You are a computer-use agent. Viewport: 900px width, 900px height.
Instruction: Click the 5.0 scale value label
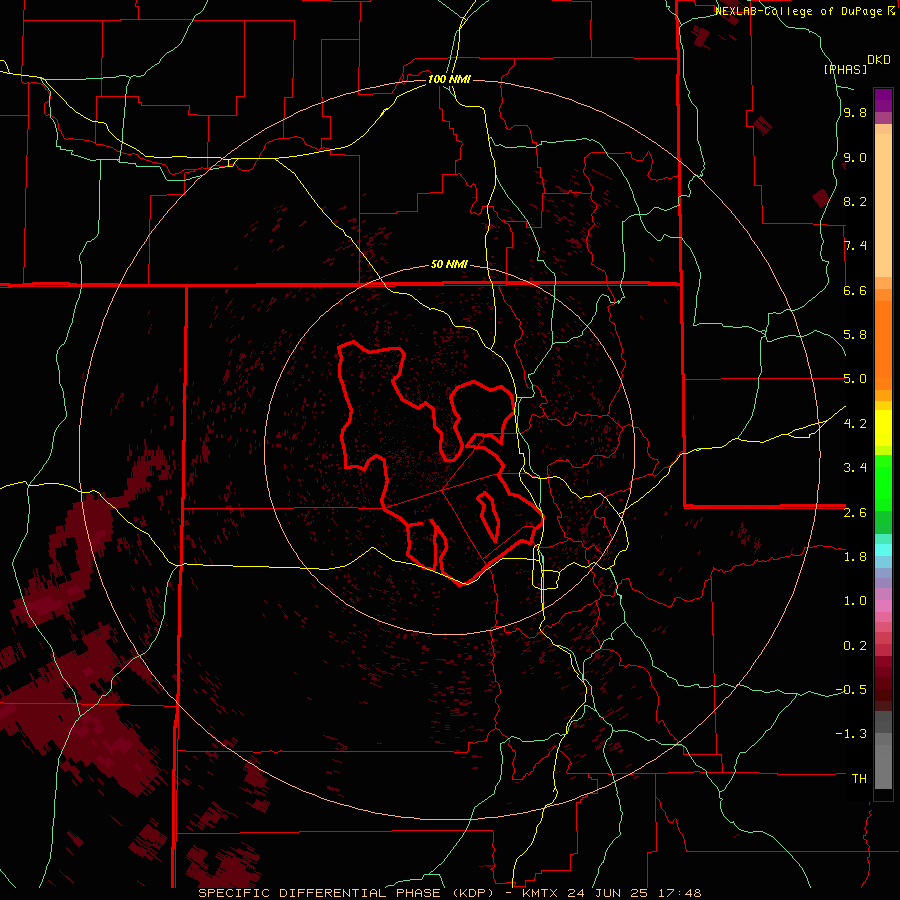click(855, 379)
